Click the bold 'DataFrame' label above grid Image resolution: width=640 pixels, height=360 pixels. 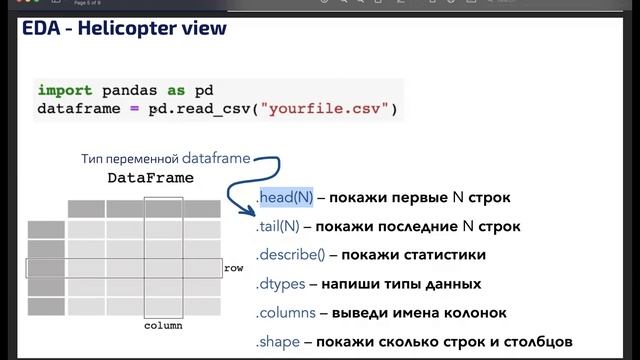(151, 178)
